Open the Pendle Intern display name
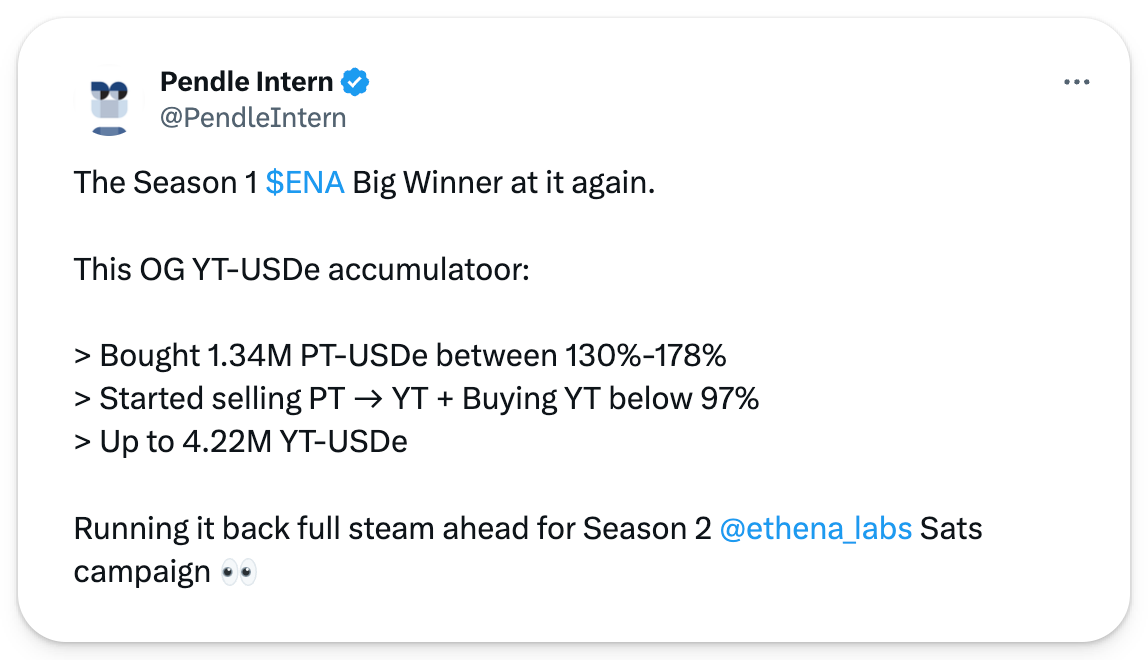This screenshot has width=1148, height=660. click(x=246, y=82)
